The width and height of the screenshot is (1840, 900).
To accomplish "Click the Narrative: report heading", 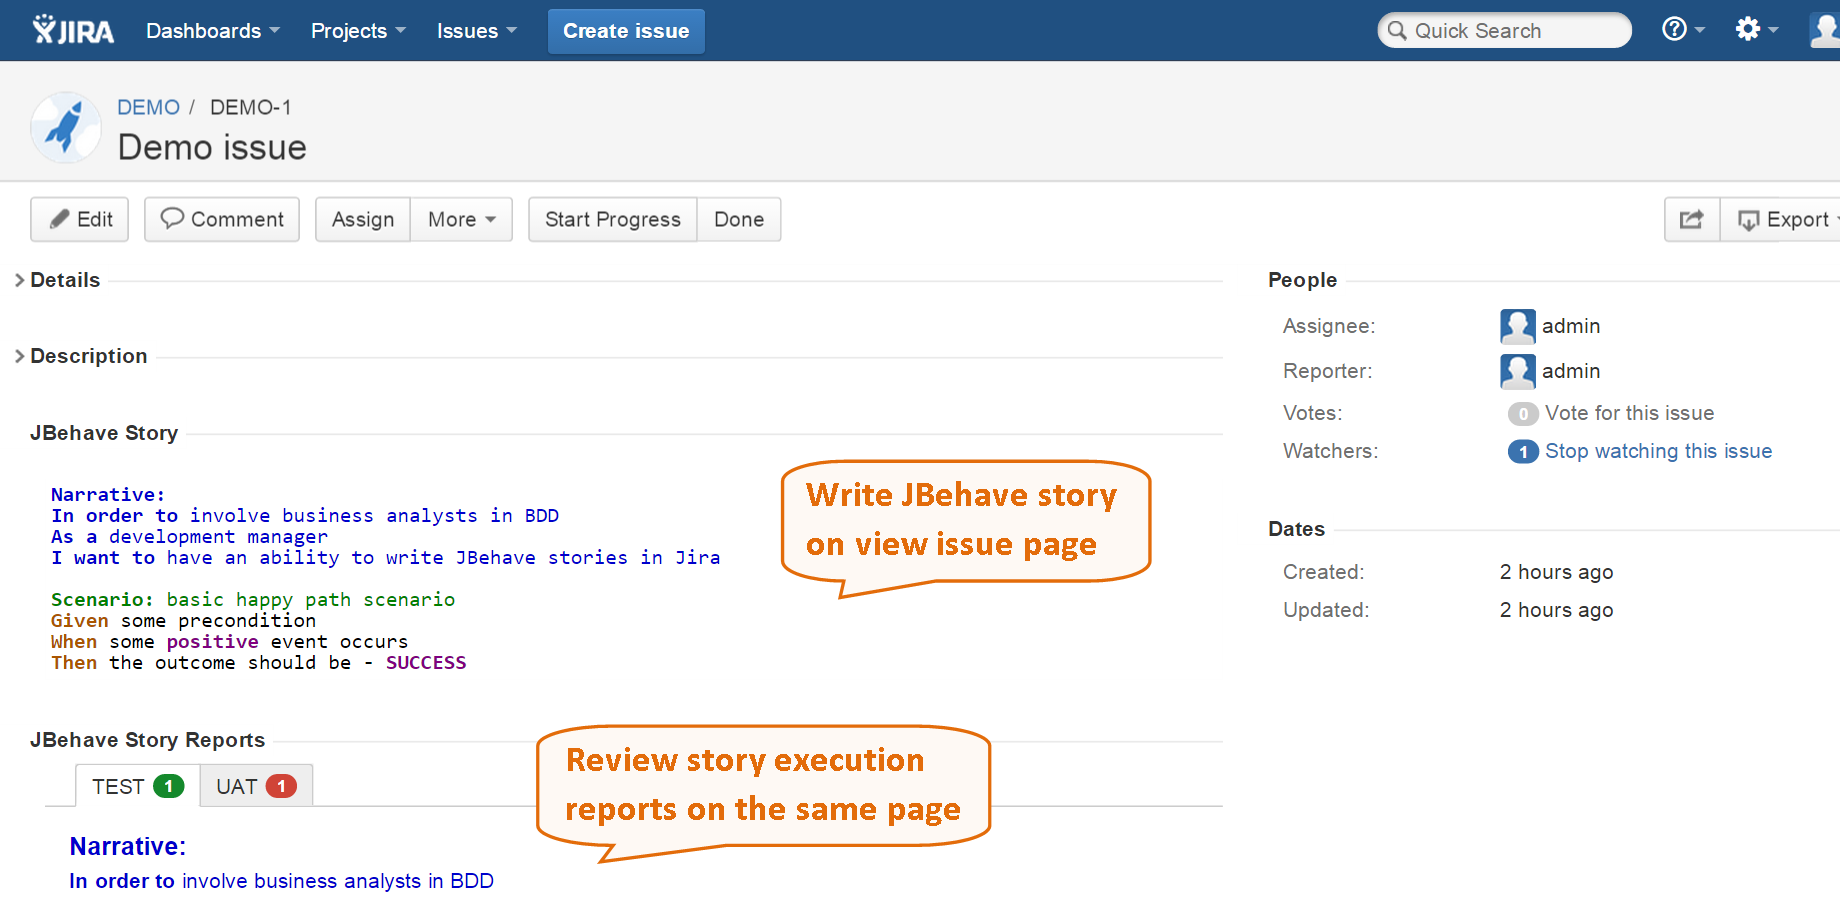I will tap(128, 846).
